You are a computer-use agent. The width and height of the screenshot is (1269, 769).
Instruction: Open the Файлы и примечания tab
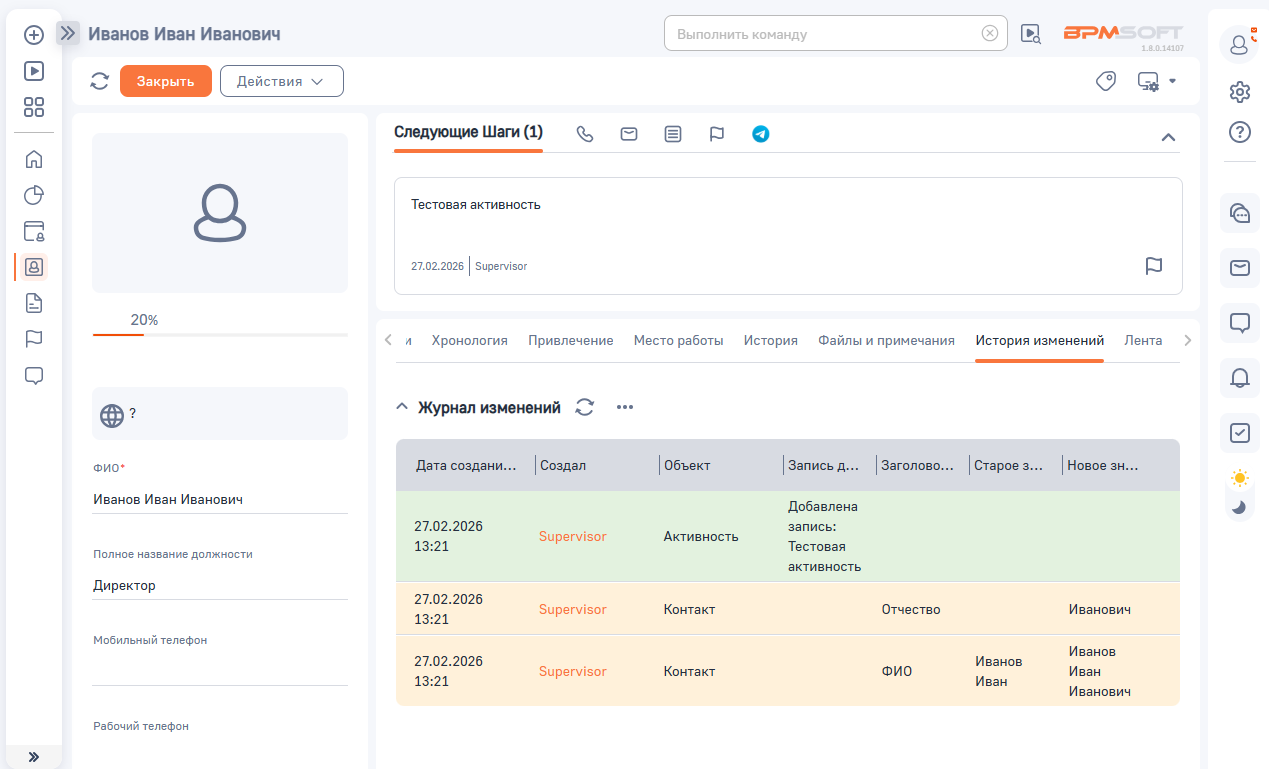pyautogui.click(x=886, y=340)
